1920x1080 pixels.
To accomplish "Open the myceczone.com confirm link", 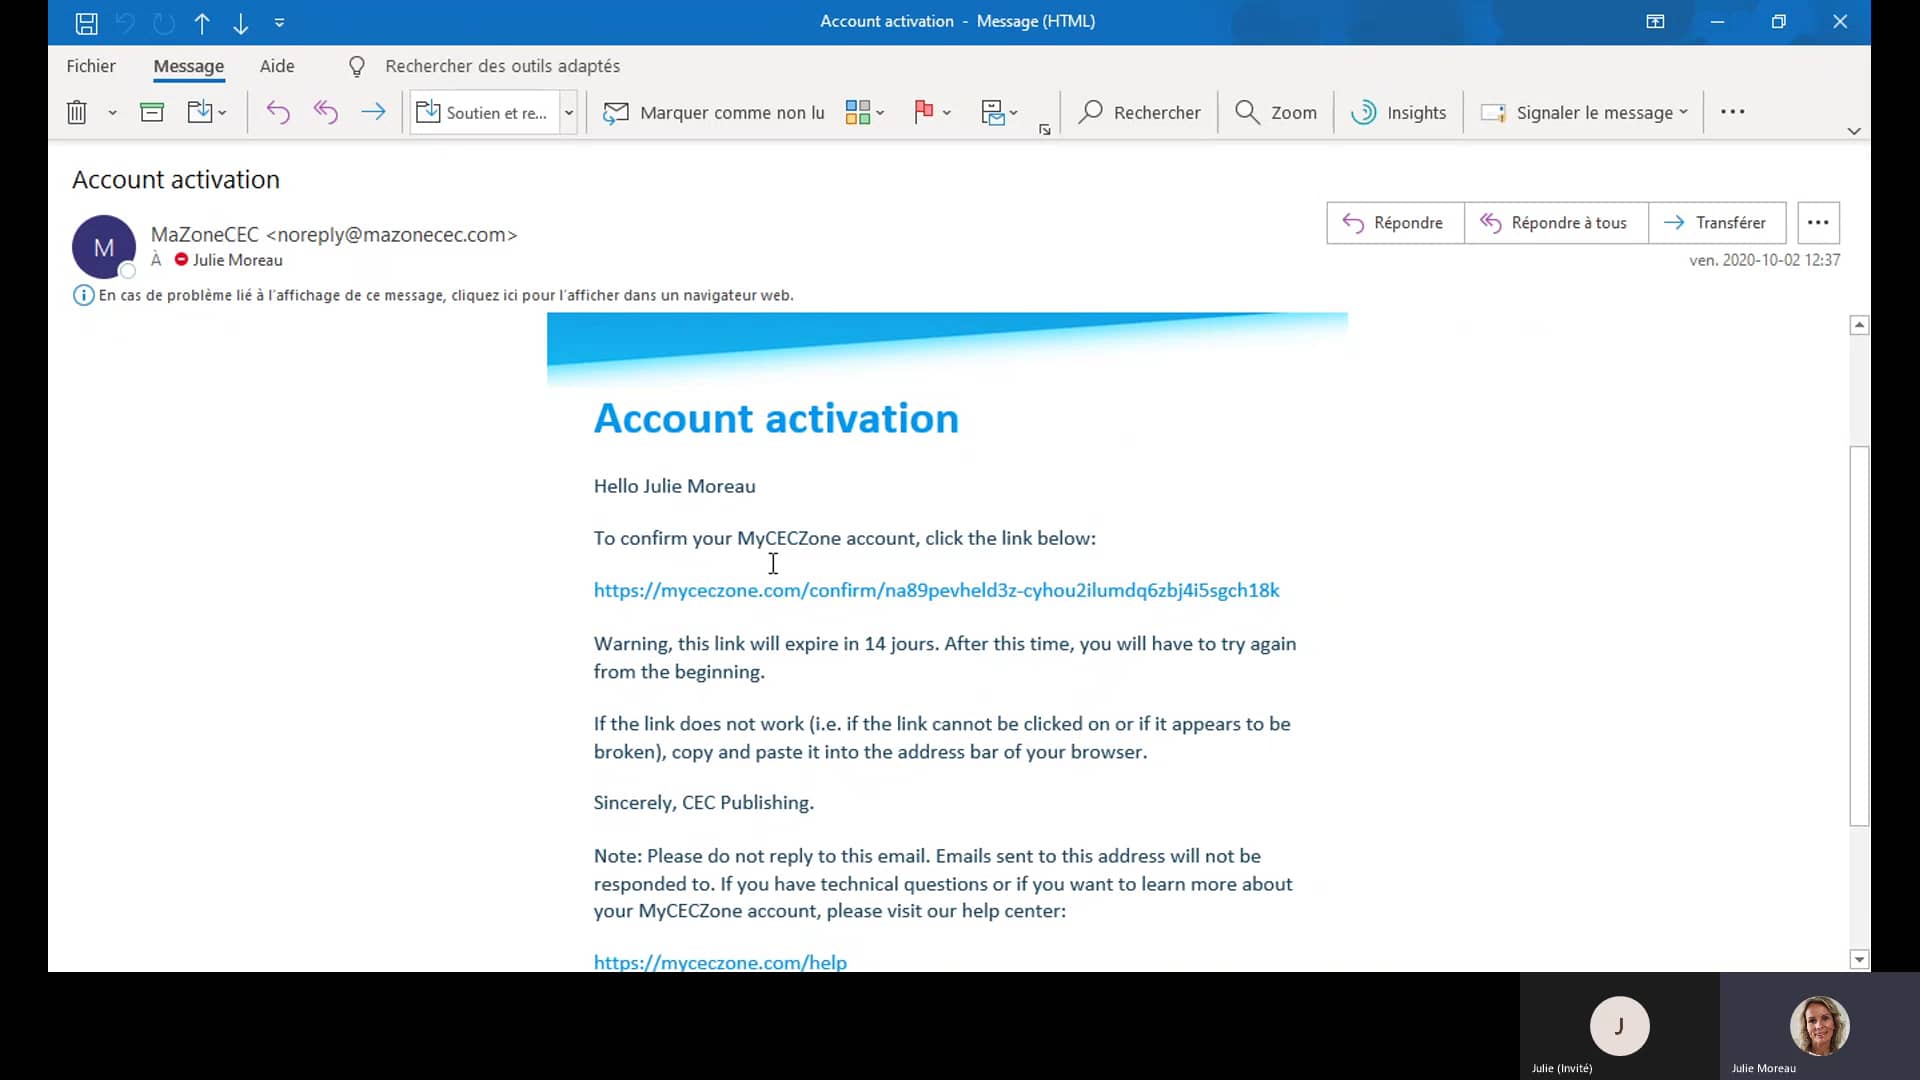I will (x=936, y=590).
